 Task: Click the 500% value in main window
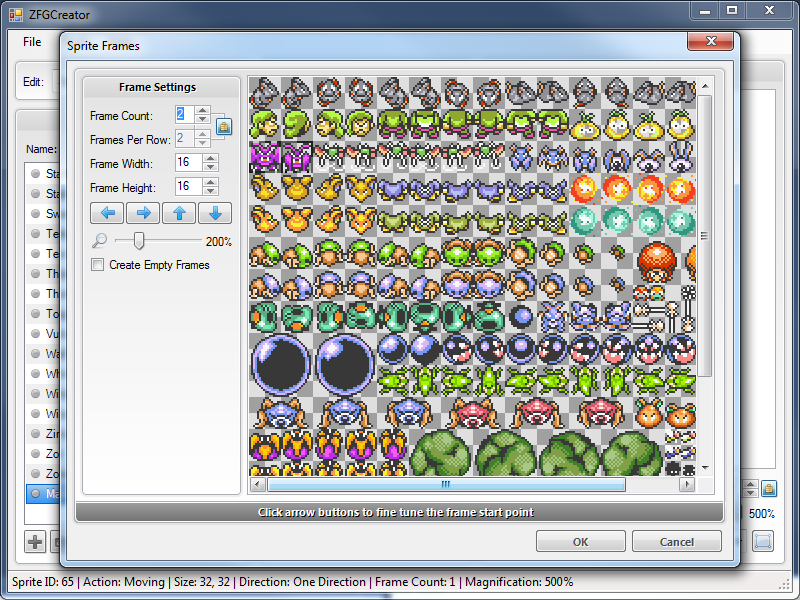point(761,514)
